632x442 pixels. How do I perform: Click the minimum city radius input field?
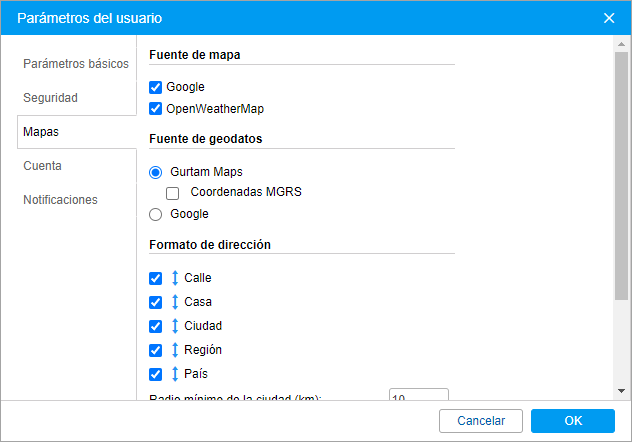tap(418, 396)
